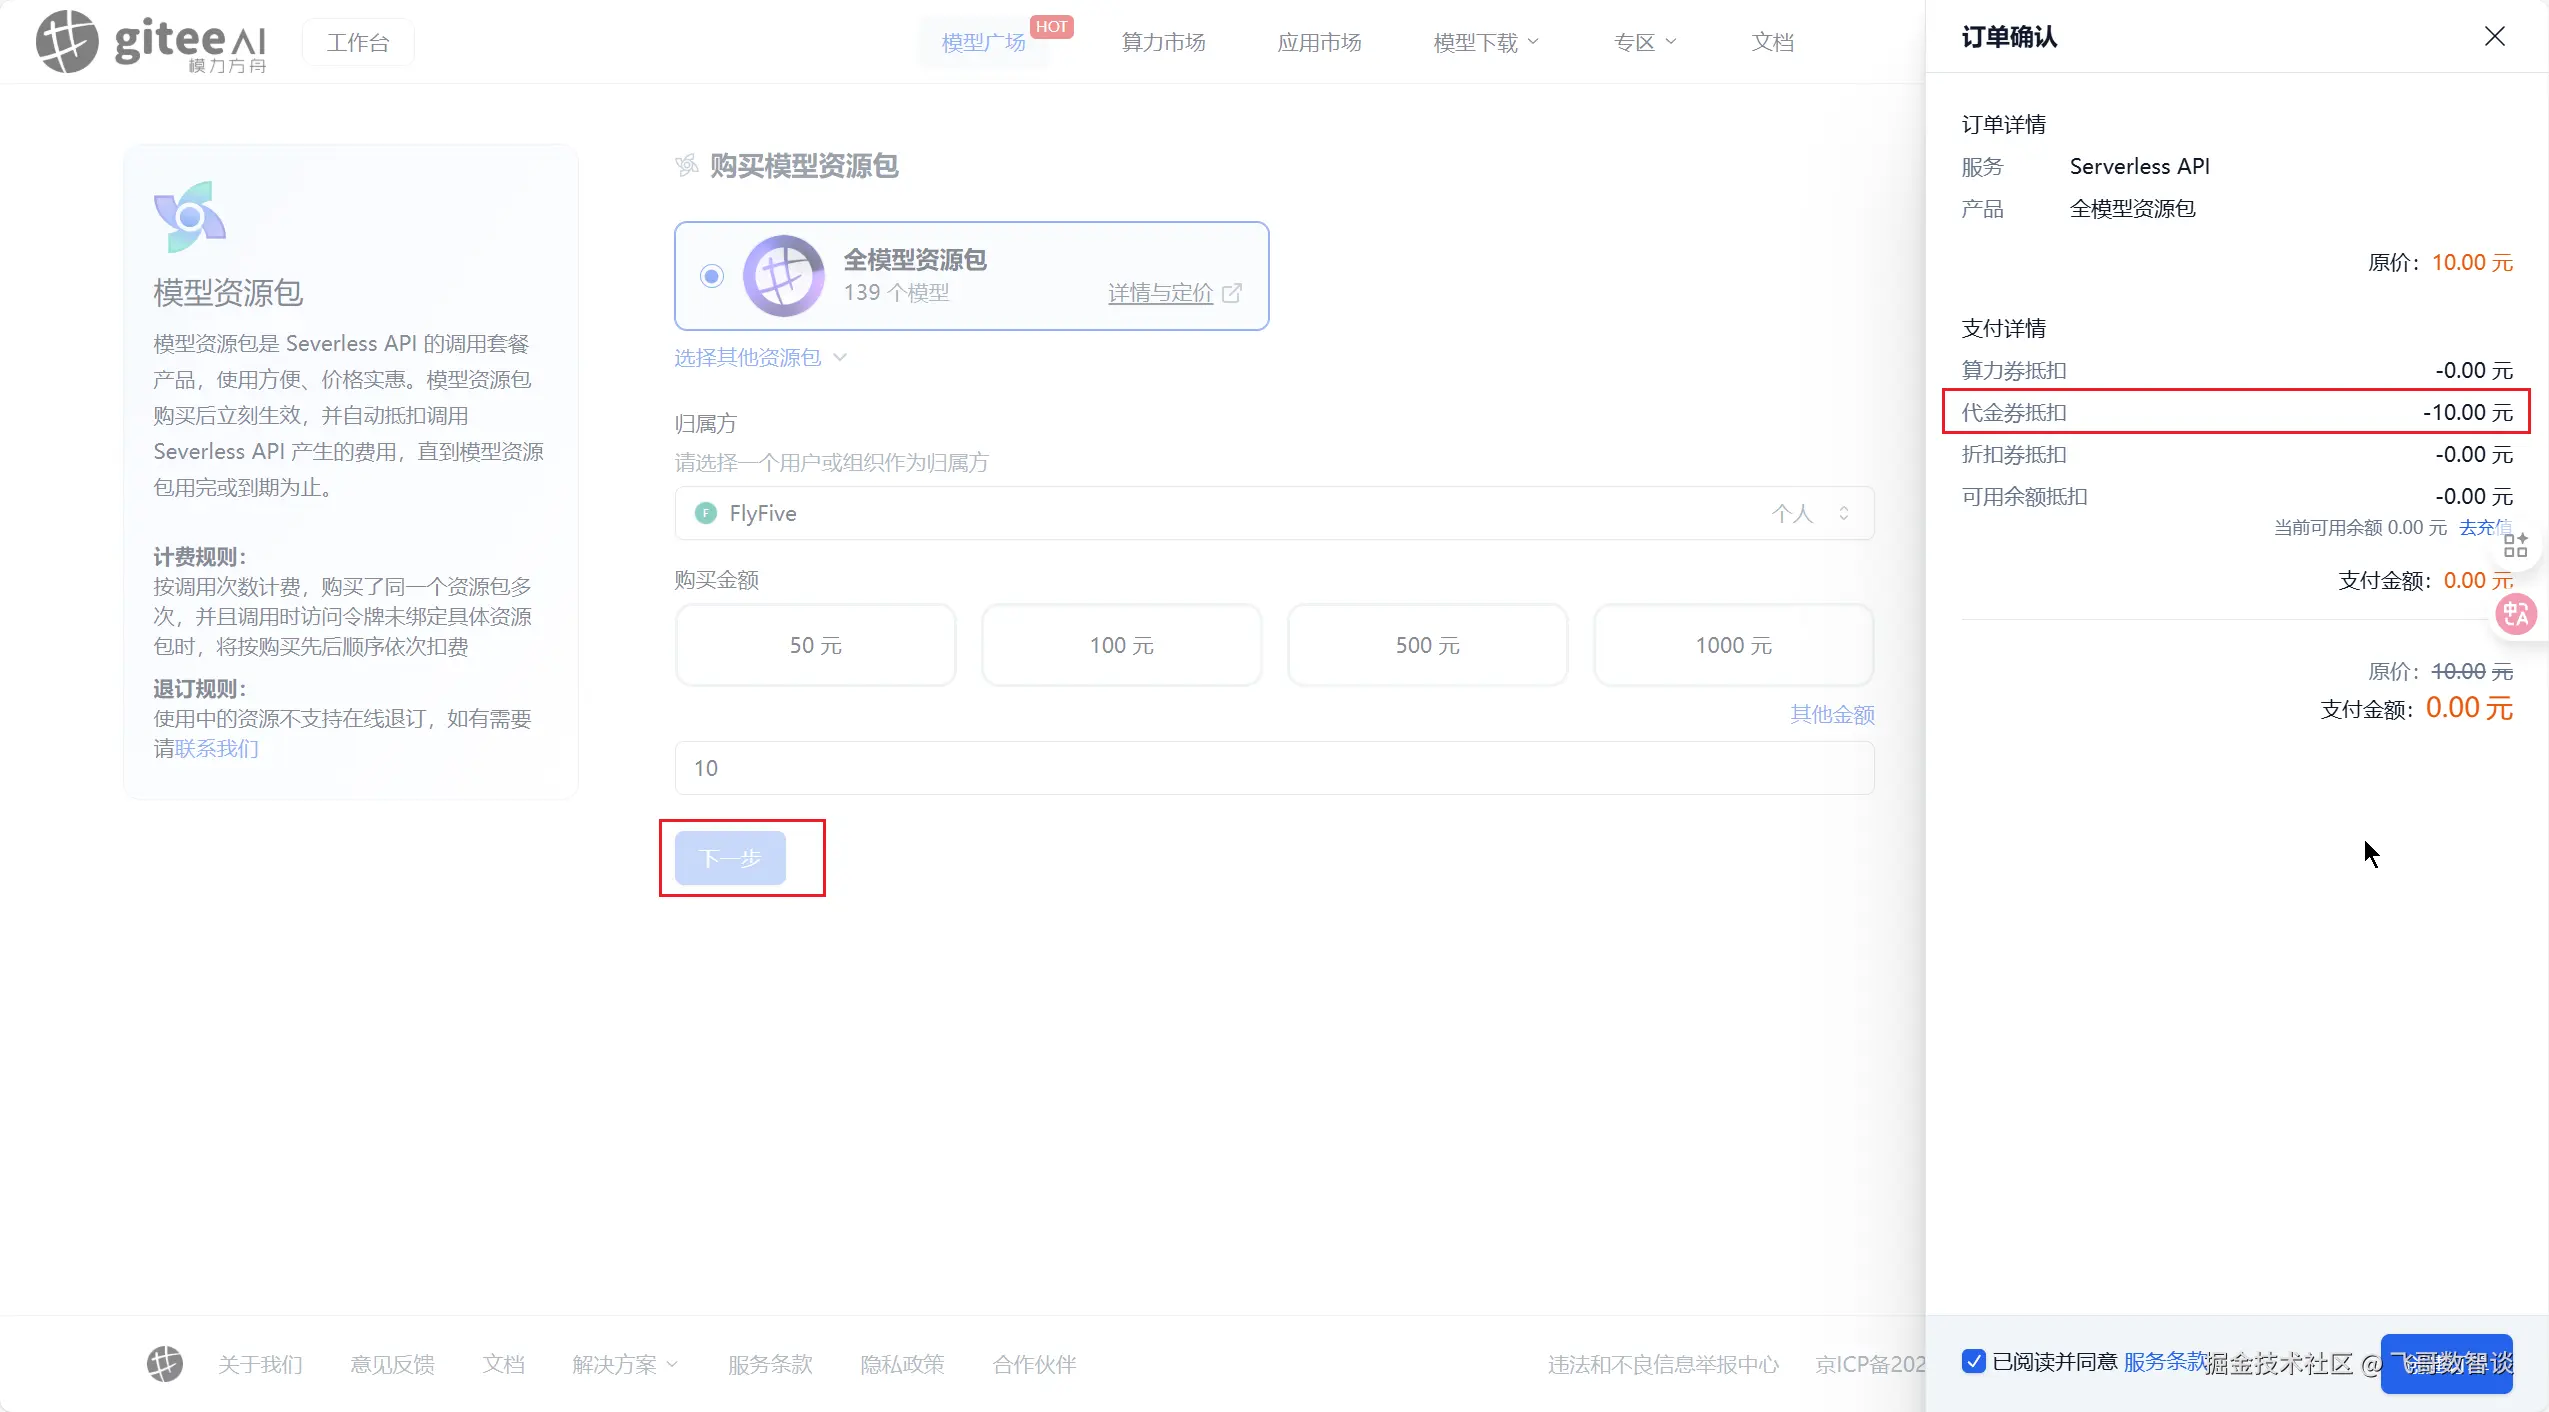This screenshot has width=2549, height=1412.
Task: Close the order confirmation panel
Action: coord(2494,37)
